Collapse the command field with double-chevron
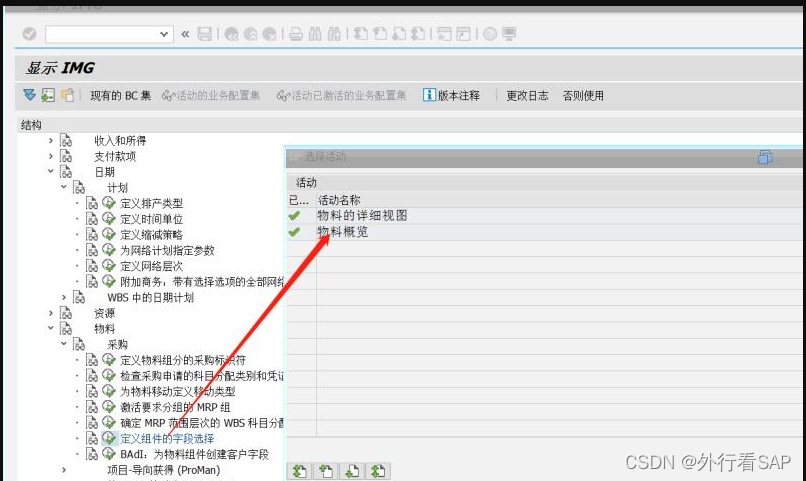This screenshot has width=806, height=481. coord(185,34)
